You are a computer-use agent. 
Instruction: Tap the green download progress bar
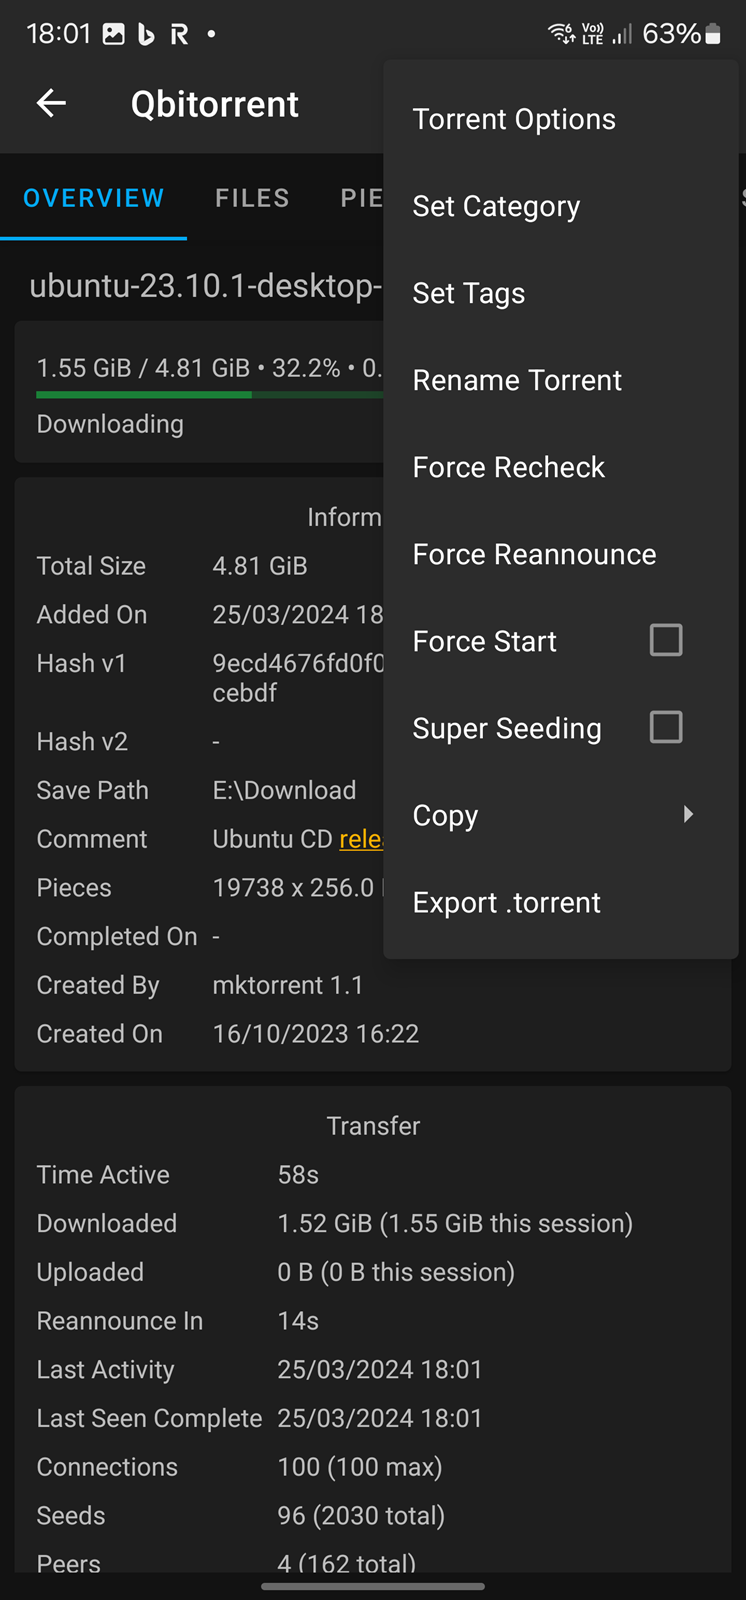click(144, 395)
